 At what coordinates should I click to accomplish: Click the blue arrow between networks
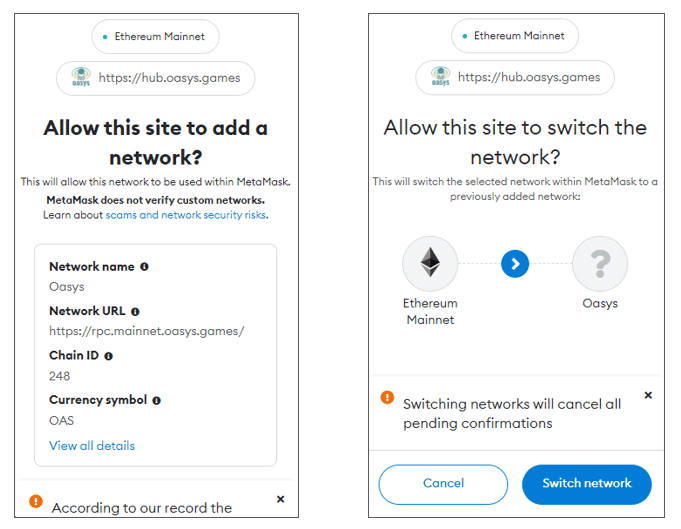pyautogui.click(x=515, y=264)
